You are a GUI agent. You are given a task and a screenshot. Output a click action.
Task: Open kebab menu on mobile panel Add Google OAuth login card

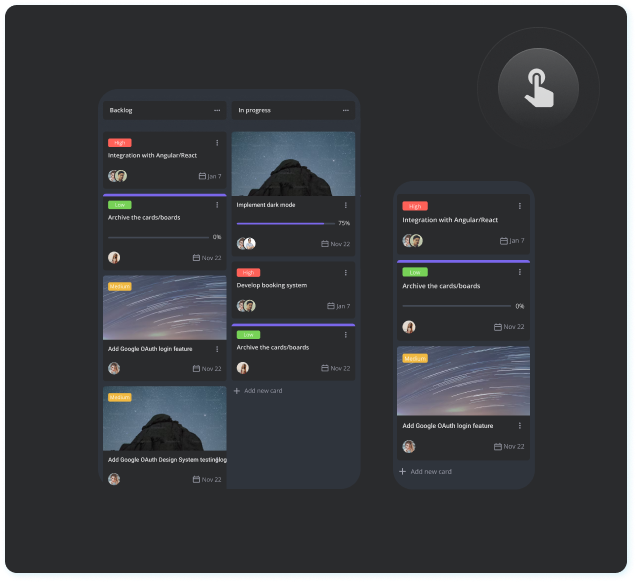520,425
